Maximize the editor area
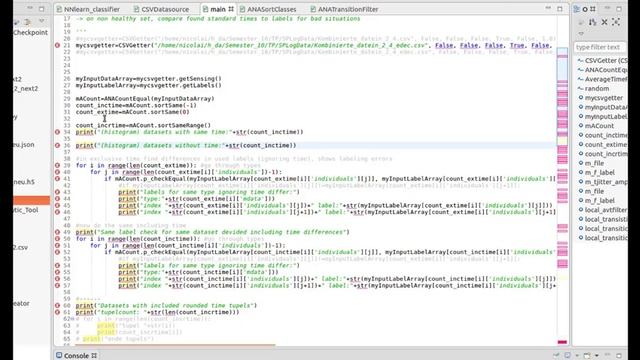 (560, 9)
